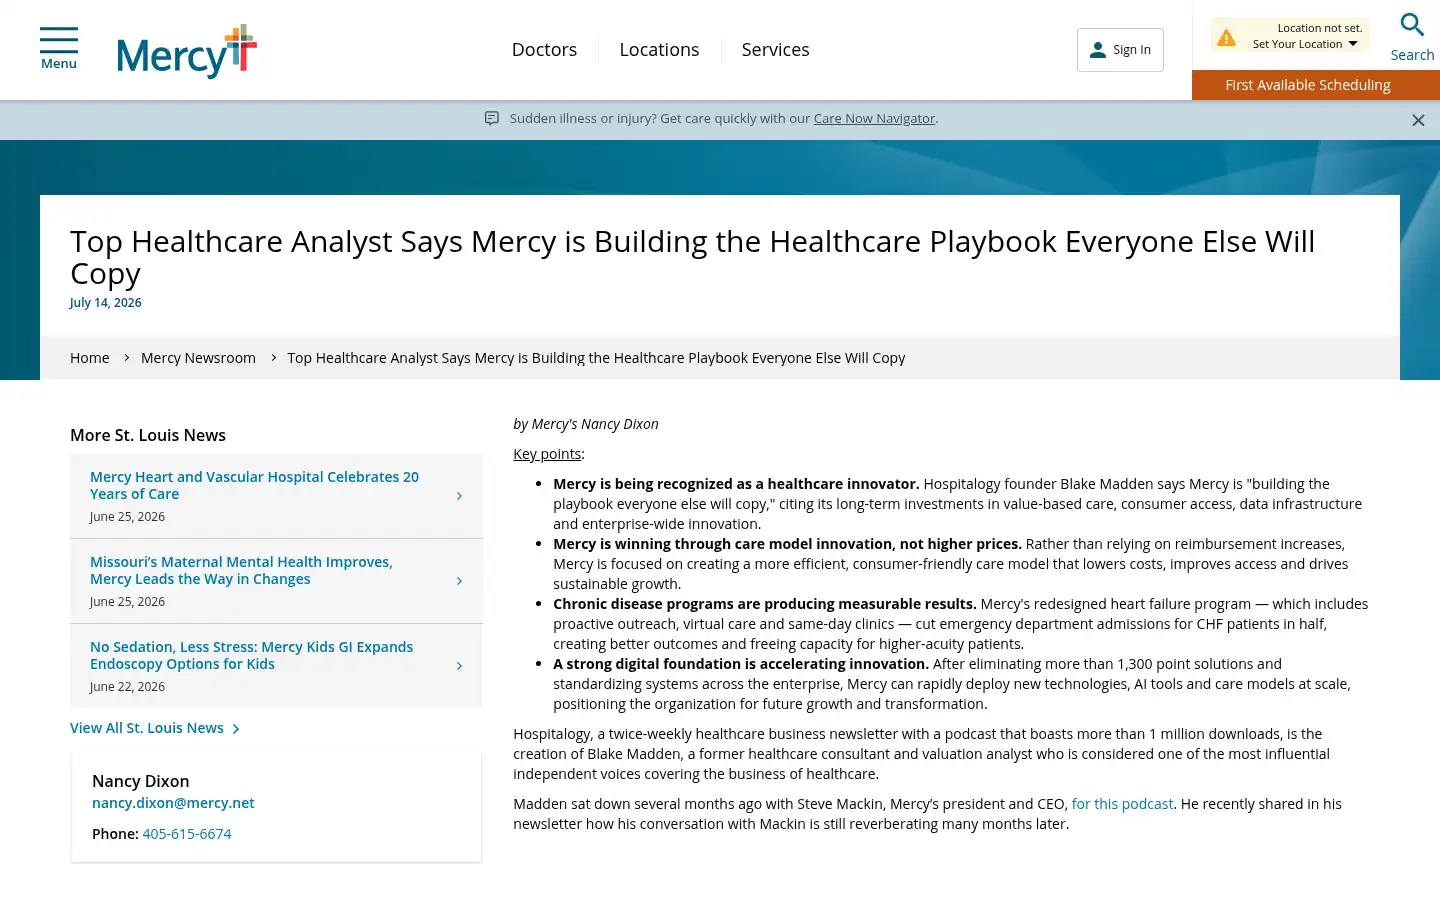Go to Home breadcrumb

point(90,358)
